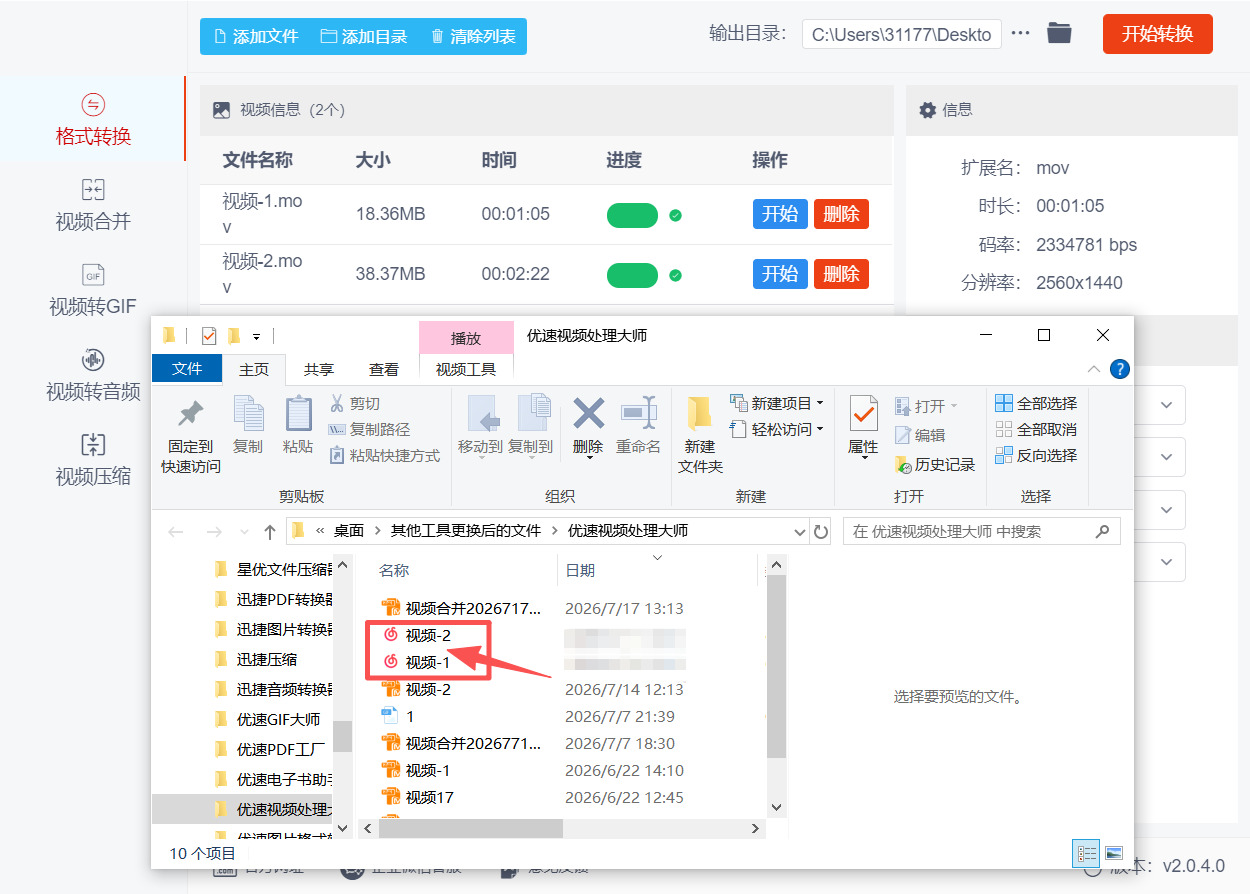Click 清除列表 button
The height and width of the screenshot is (894, 1250).
tap(473, 36)
